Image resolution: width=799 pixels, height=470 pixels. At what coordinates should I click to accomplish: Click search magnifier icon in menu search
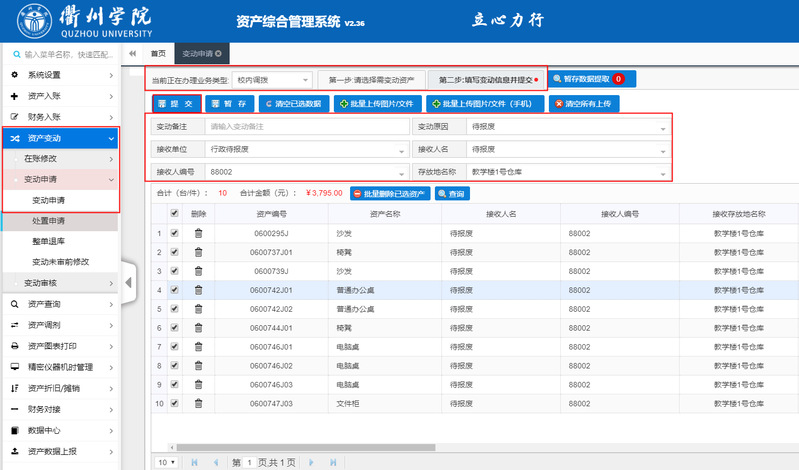point(17,54)
